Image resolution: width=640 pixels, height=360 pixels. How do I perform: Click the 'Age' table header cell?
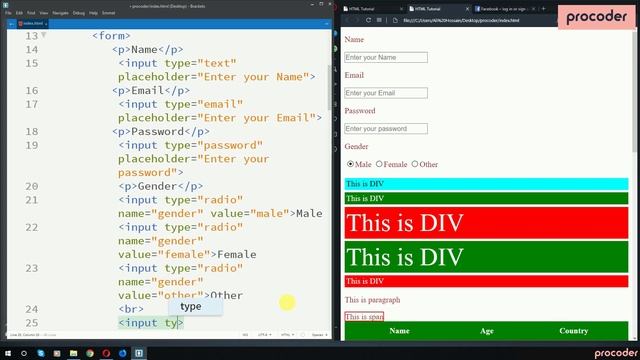(487, 331)
